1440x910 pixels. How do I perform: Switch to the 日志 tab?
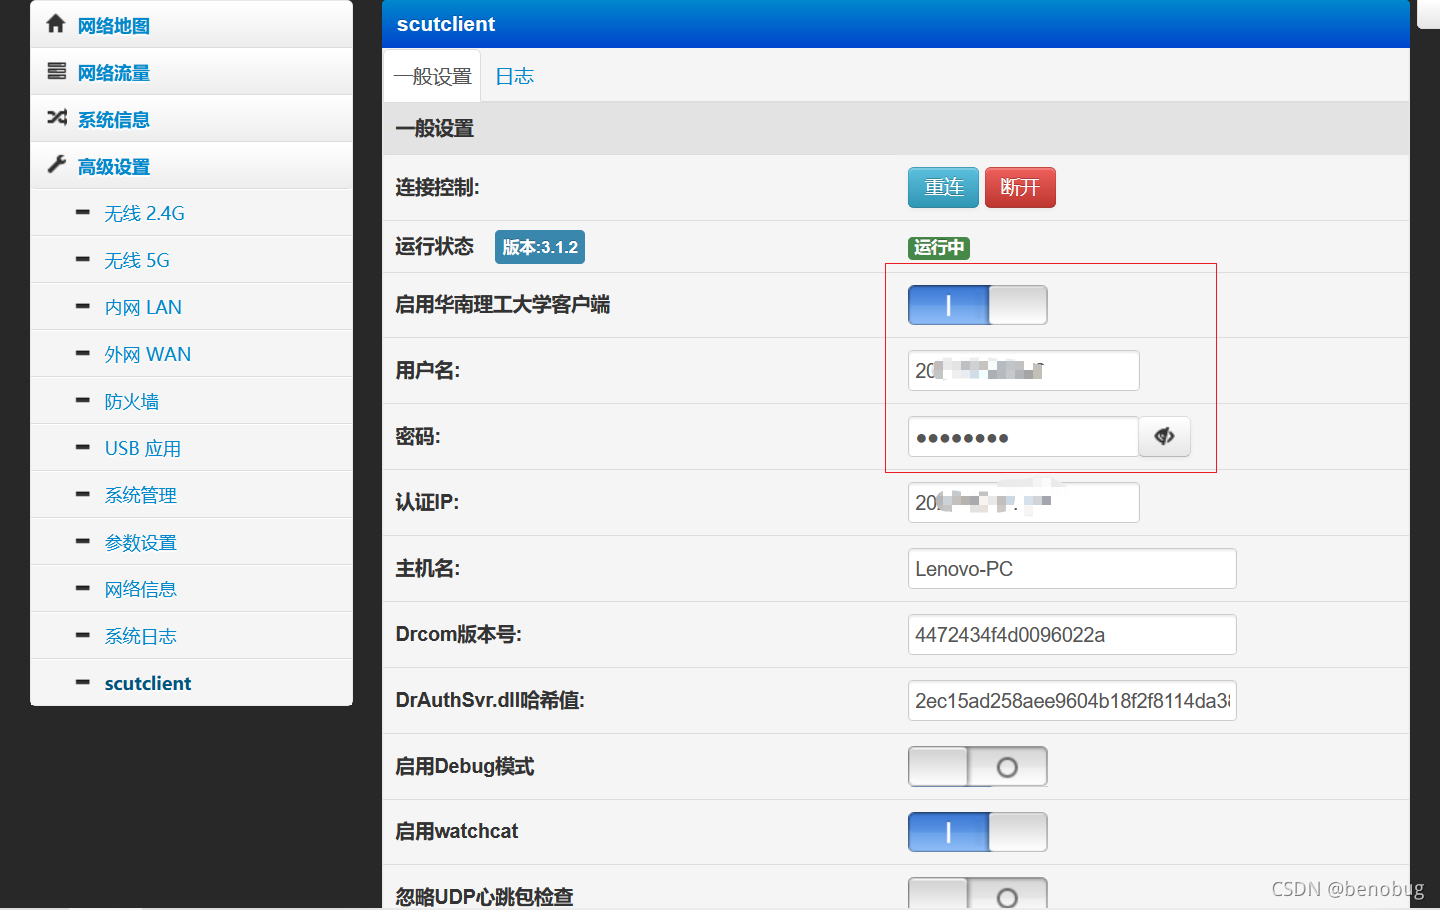515,76
